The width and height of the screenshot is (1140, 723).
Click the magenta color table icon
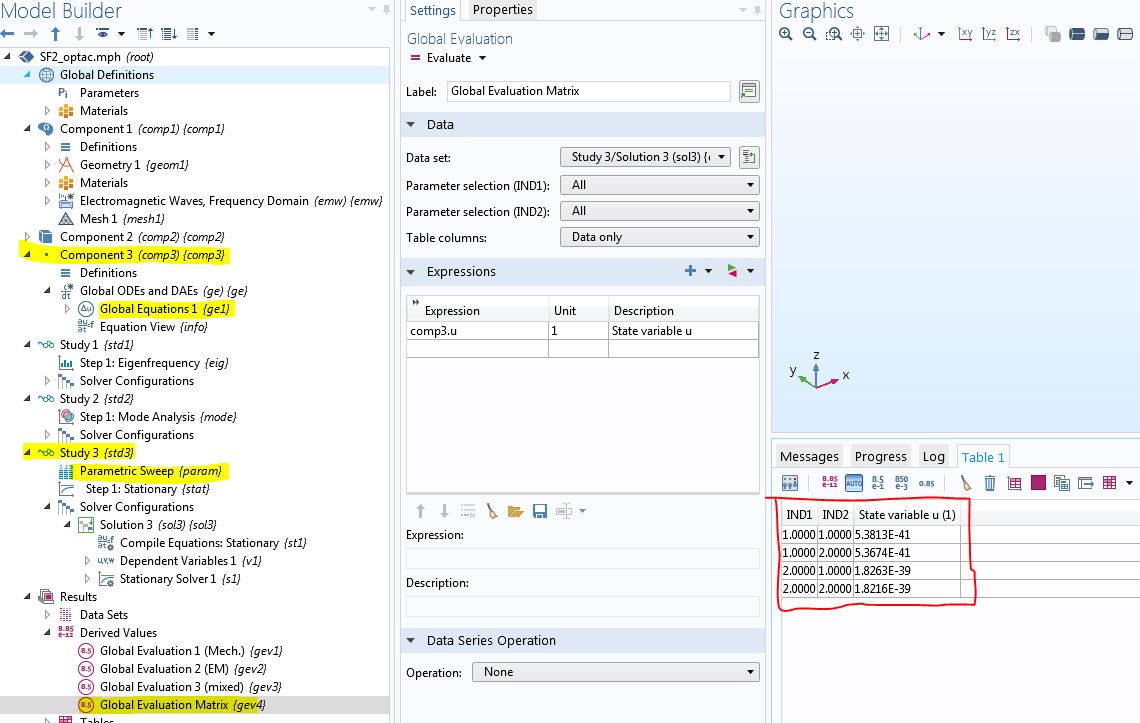pos(1038,483)
